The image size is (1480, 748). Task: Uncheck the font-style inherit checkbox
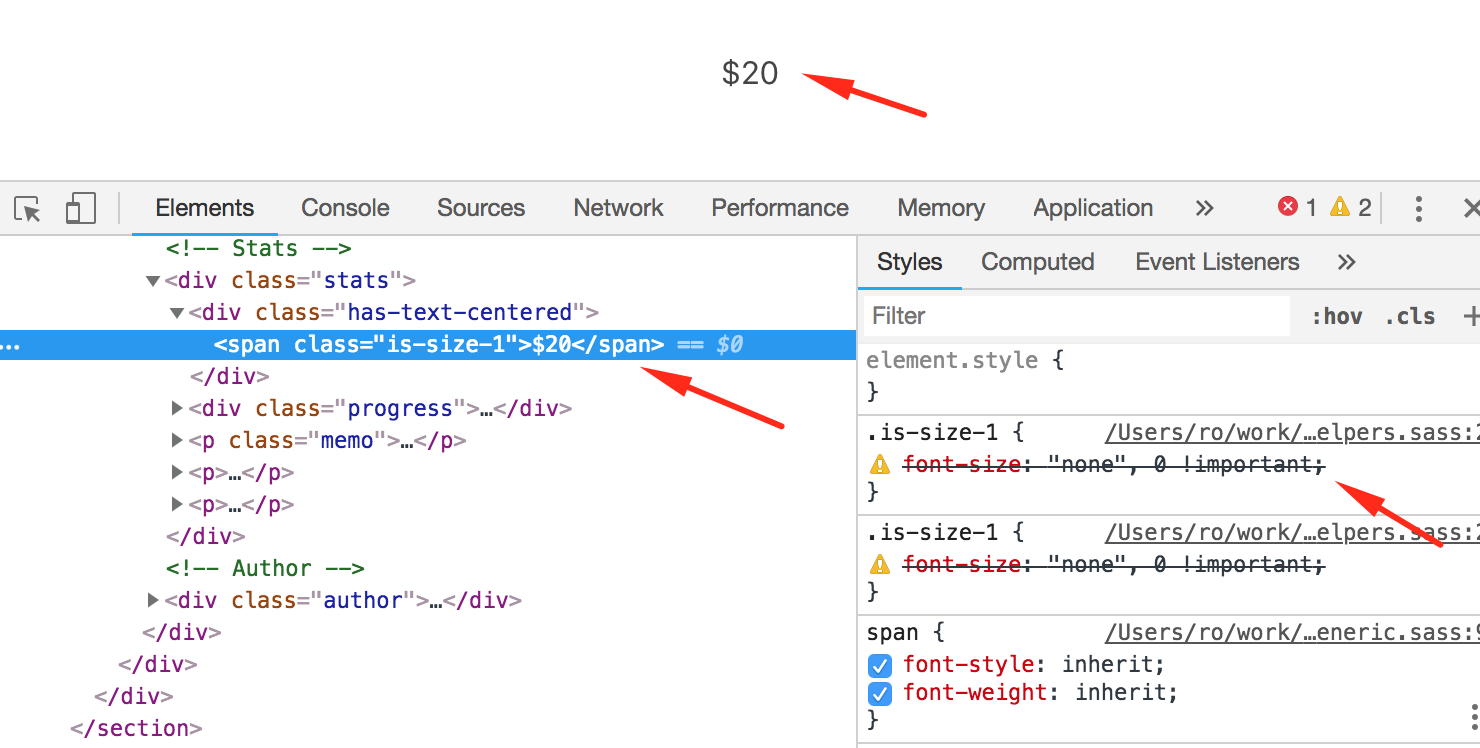[880, 665]
